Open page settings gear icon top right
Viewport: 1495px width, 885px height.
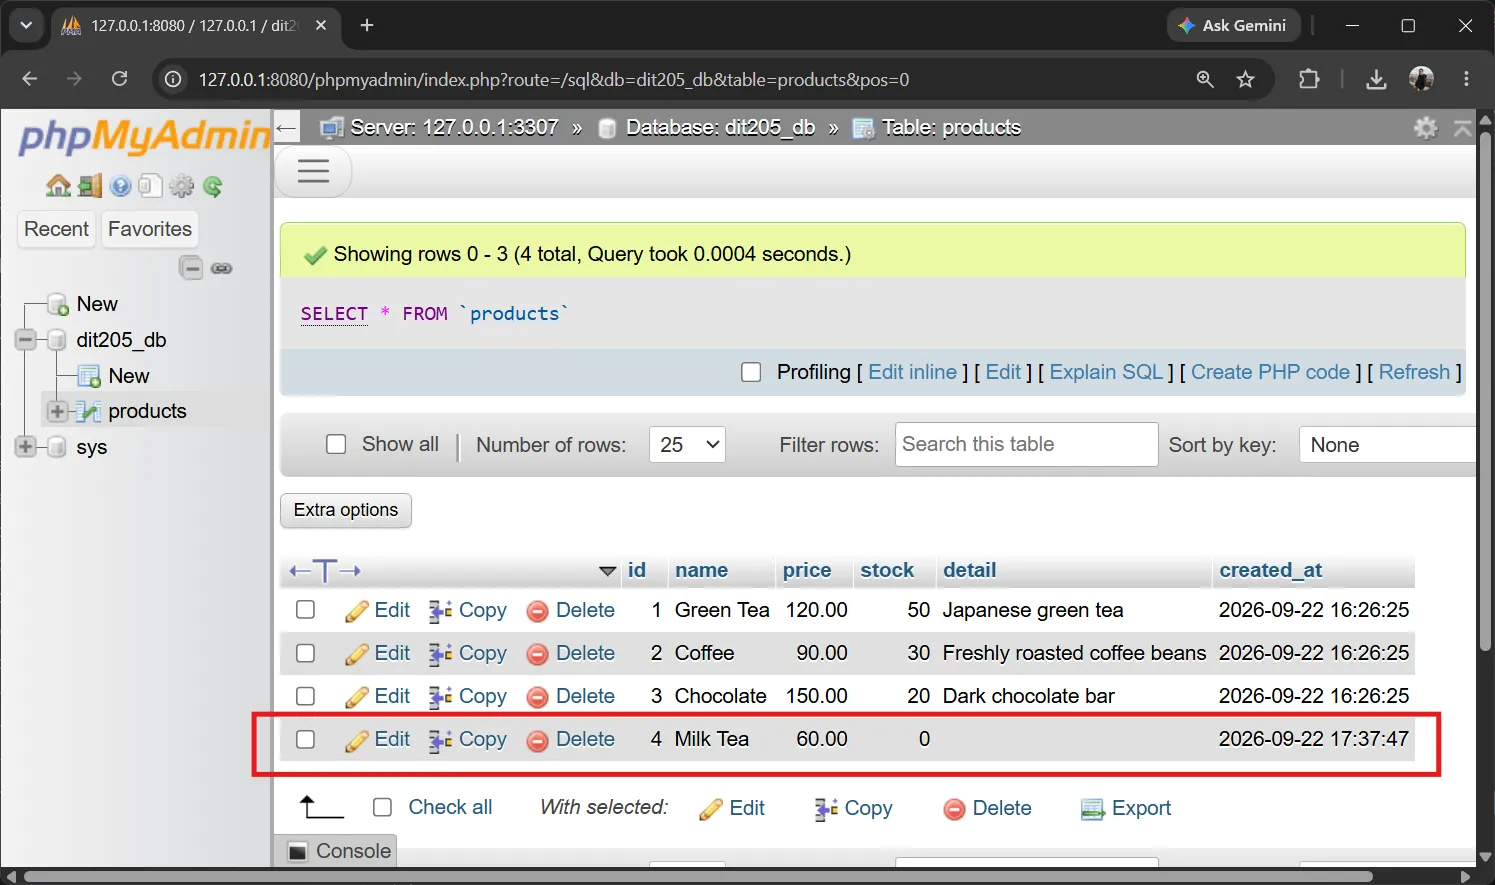coord(1426,128)
